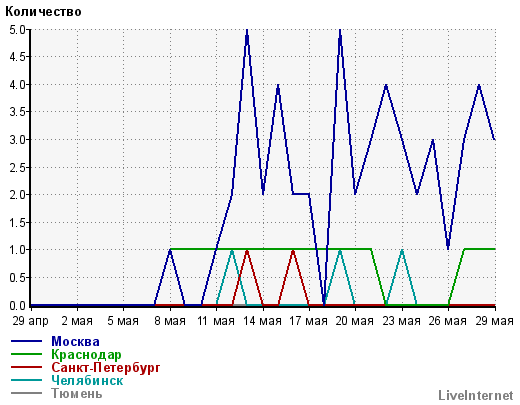The image size is (520, 405).
Task: Click the Краснодар legend label
Action: 86,355
